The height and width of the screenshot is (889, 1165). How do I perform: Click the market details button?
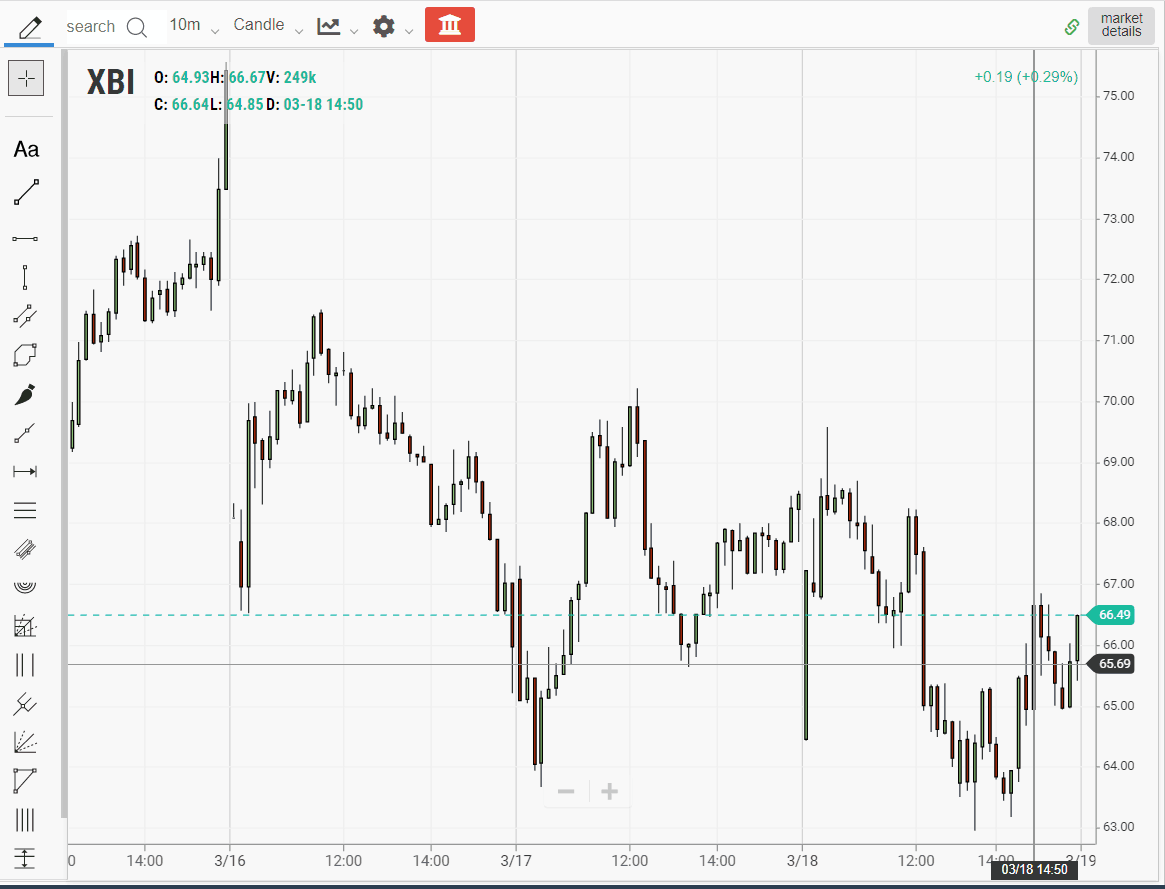[x=1121, y=25]
